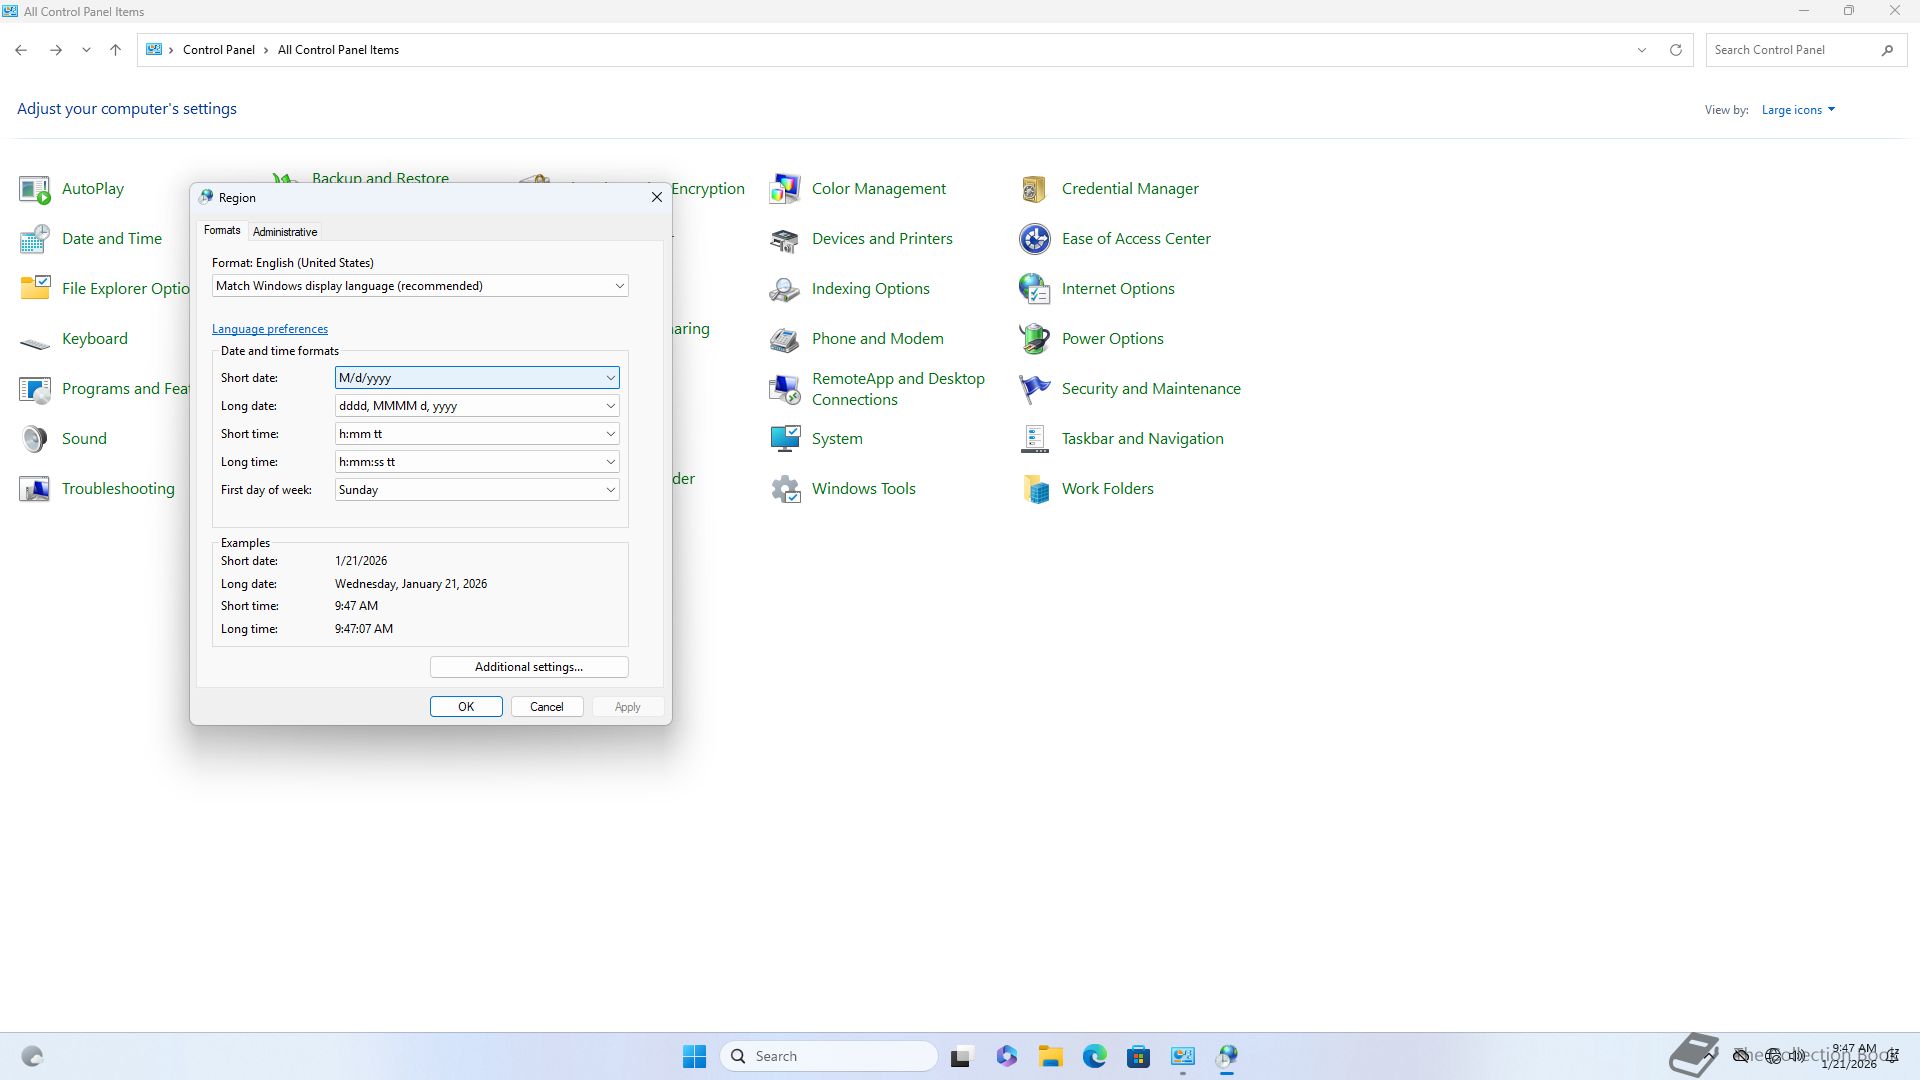This screenshot has width=1920, height=1080.
Task: Open the Language preferences link
Action: click(x=270, y=329)
